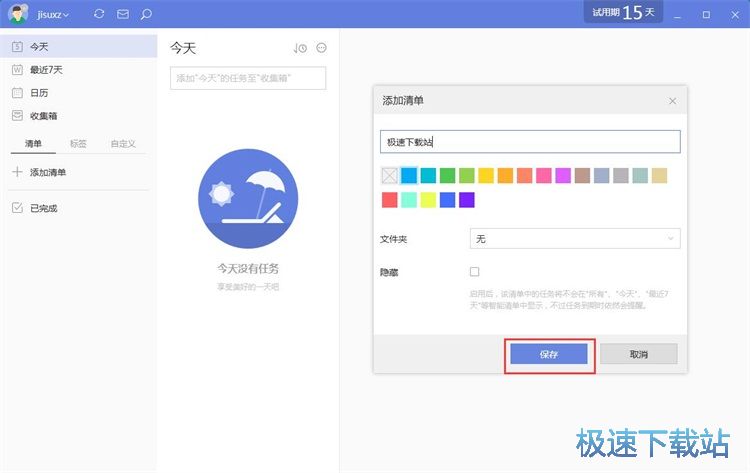Select the orange color swatch
750x473 pixels.
click(x=505, y=176)
